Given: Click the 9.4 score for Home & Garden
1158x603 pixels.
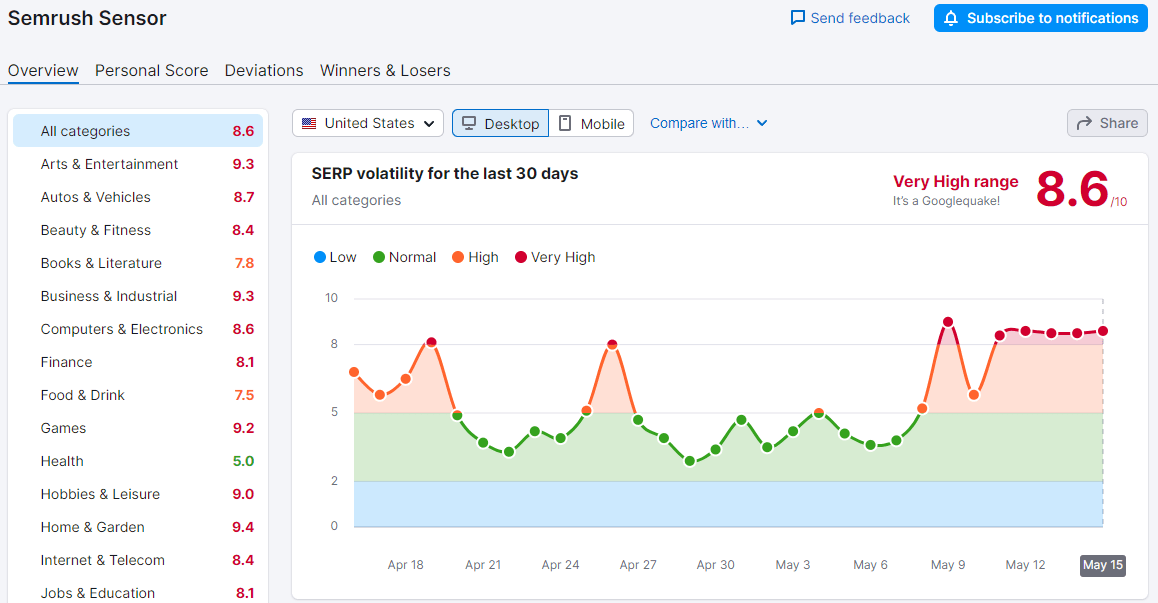Looking at the screenshot, I should coord(243,527).
